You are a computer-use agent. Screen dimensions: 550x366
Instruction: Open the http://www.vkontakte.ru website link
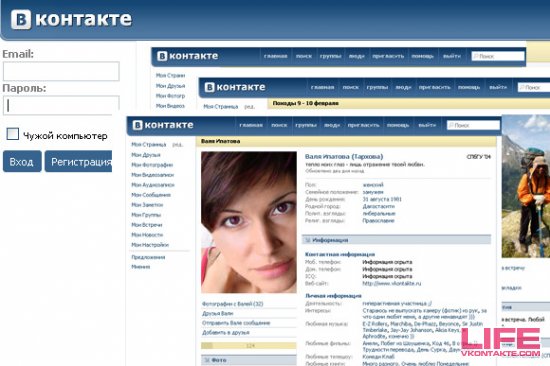coord(391,283)
